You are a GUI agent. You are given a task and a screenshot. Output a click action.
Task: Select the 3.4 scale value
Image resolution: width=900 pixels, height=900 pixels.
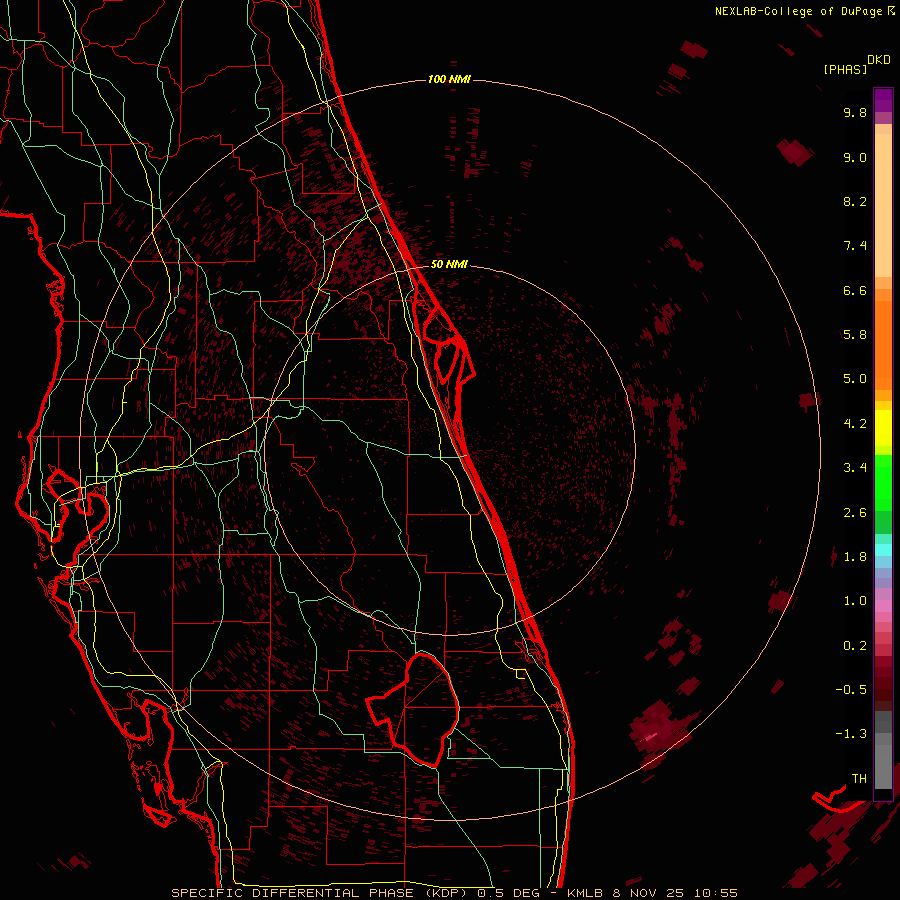[x=855, y=468]
